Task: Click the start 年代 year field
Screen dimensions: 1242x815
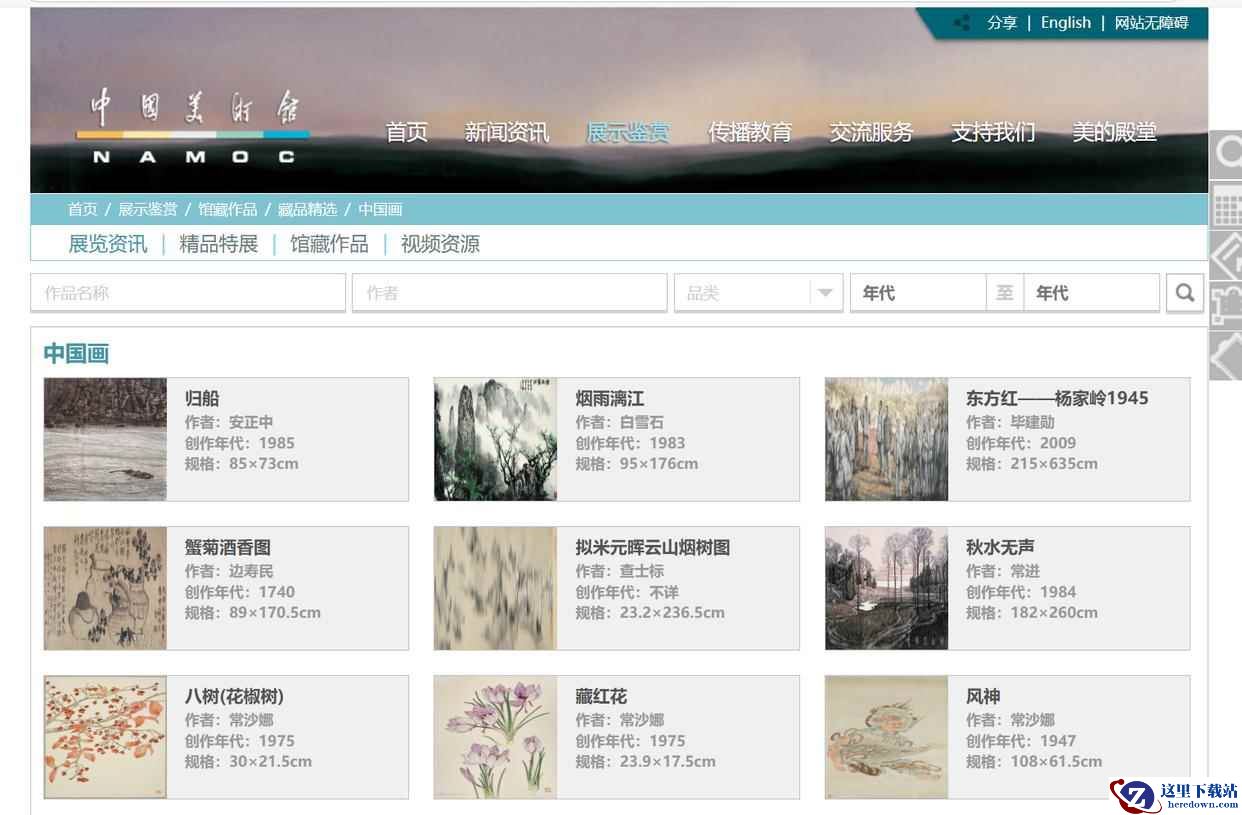Action: 918,293
